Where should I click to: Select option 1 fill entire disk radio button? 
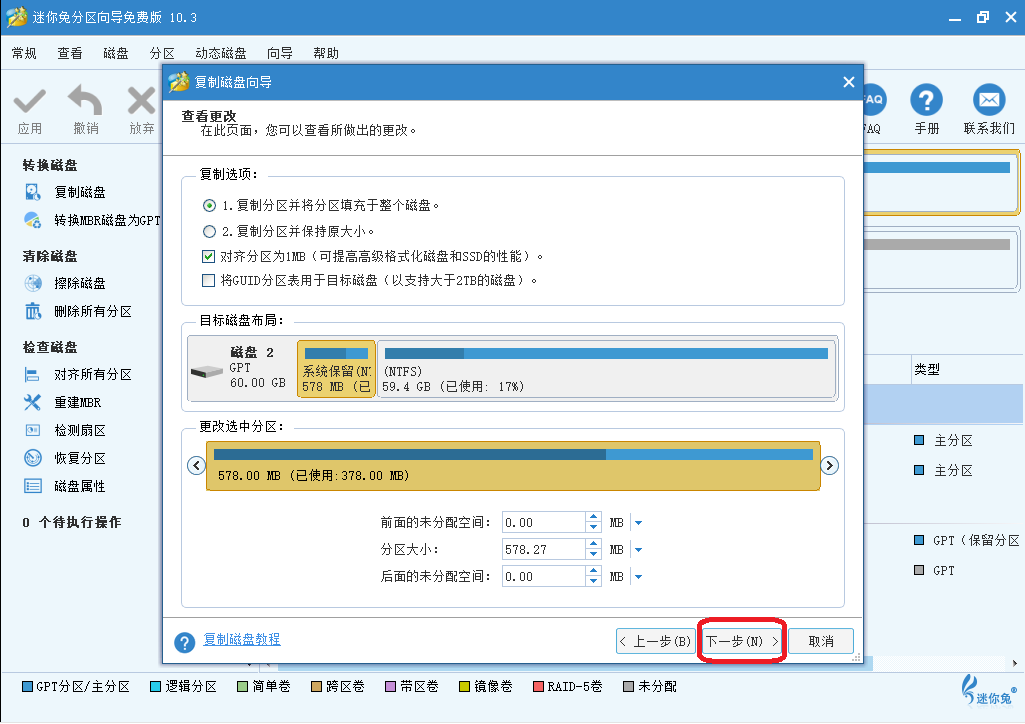pos(209,206)
